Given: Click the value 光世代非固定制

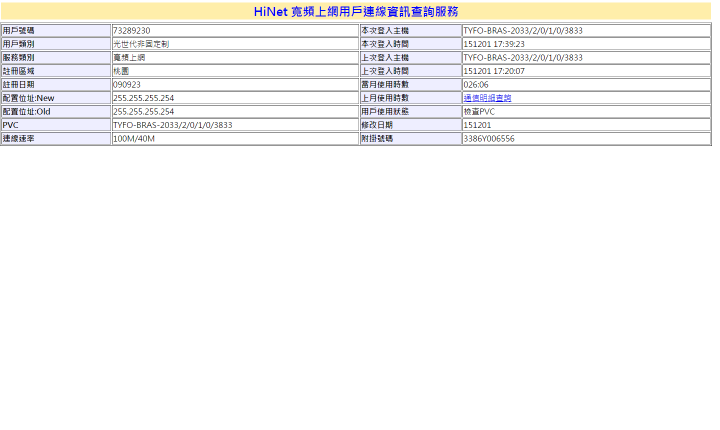Looking at the screenshot, I should [141, 44].
